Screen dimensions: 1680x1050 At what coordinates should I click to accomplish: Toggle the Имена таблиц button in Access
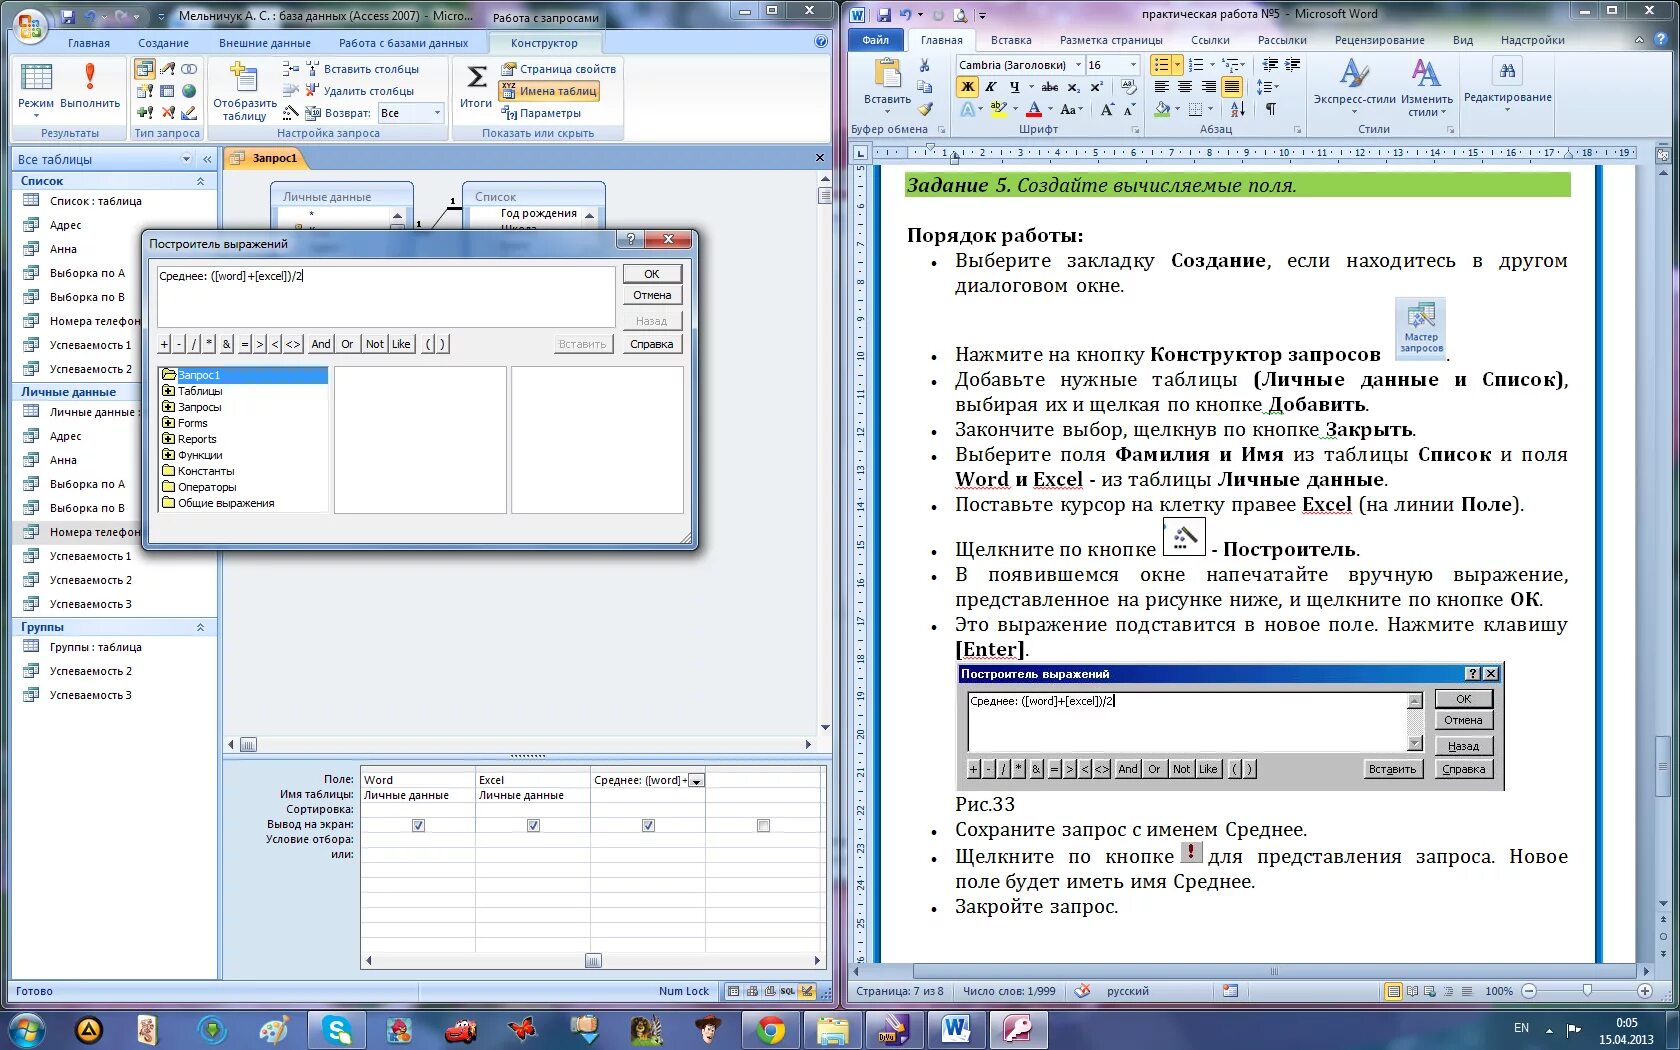[x=548, y=91]
